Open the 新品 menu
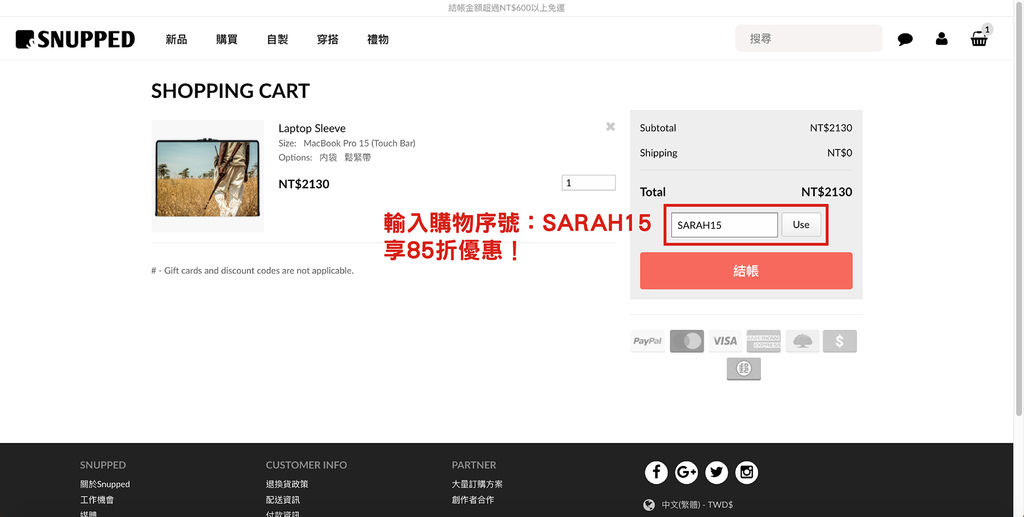The width and height of the screenshot is (1024, 517). [176, 39]
